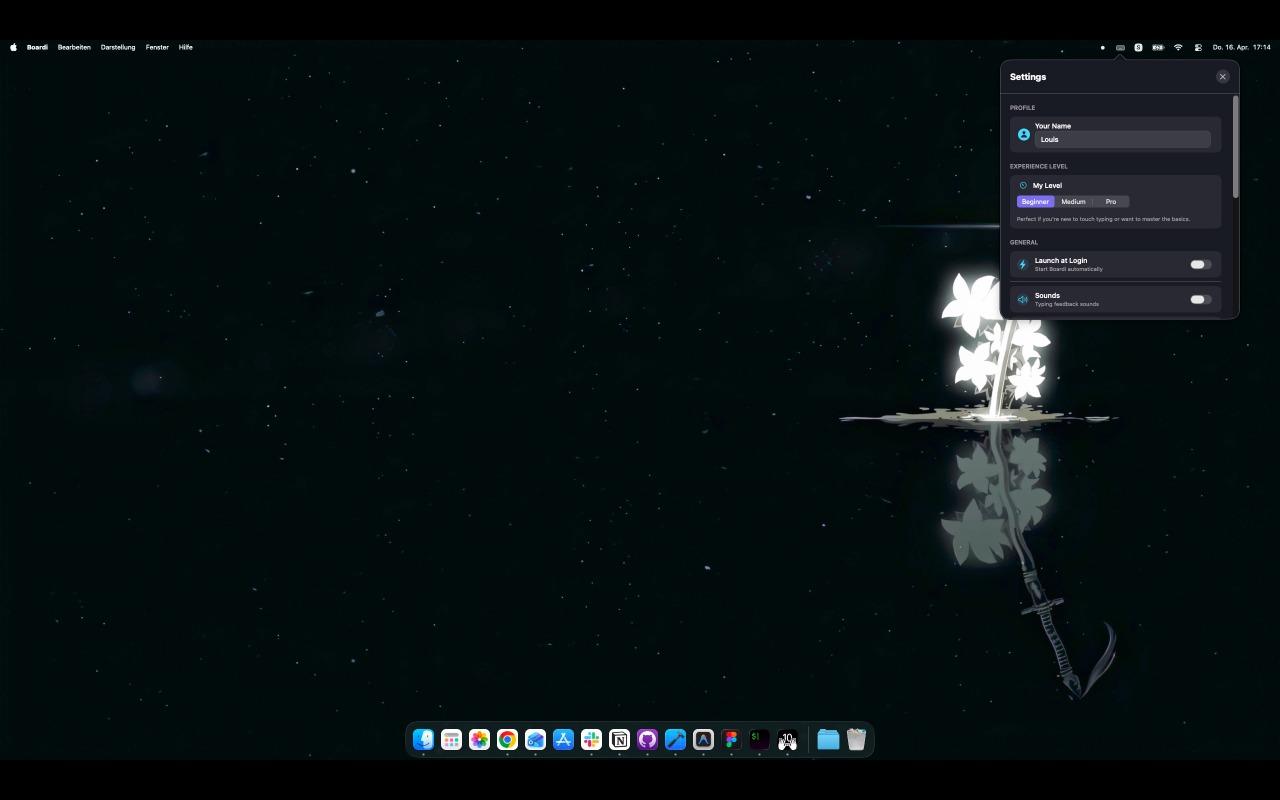
Task: Launch Google Chrome from the dock
Action: pyautogui.click(x=508, y=739)
